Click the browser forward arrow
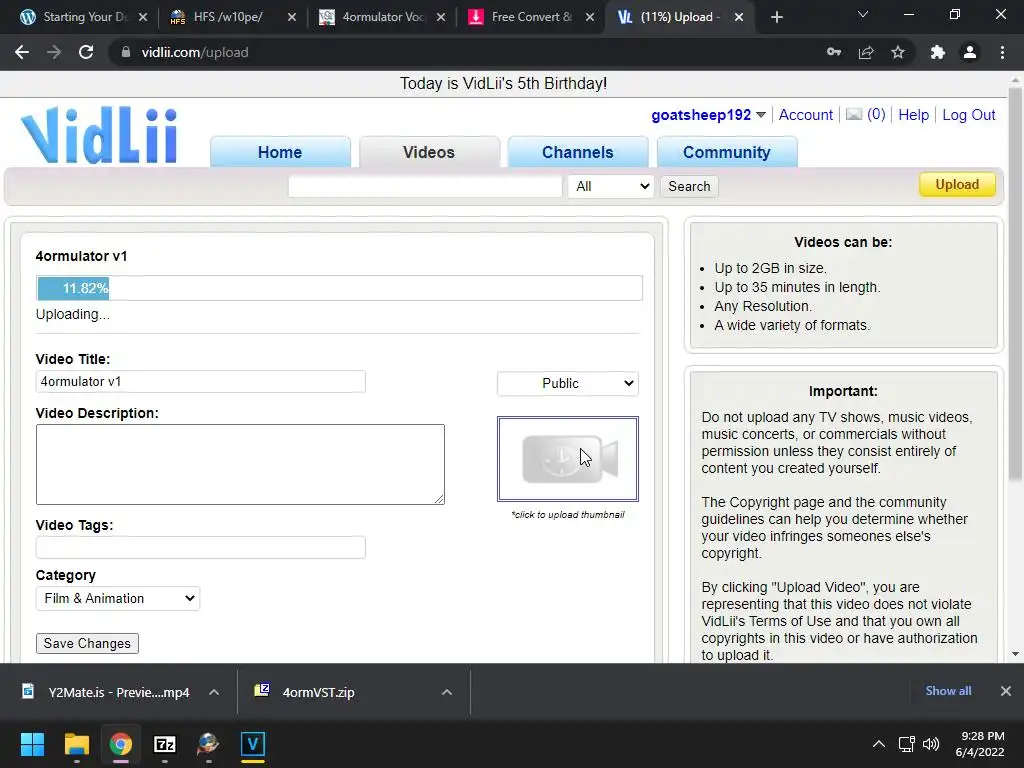This screenshot has width=1024, height=768. click(54, 52)
